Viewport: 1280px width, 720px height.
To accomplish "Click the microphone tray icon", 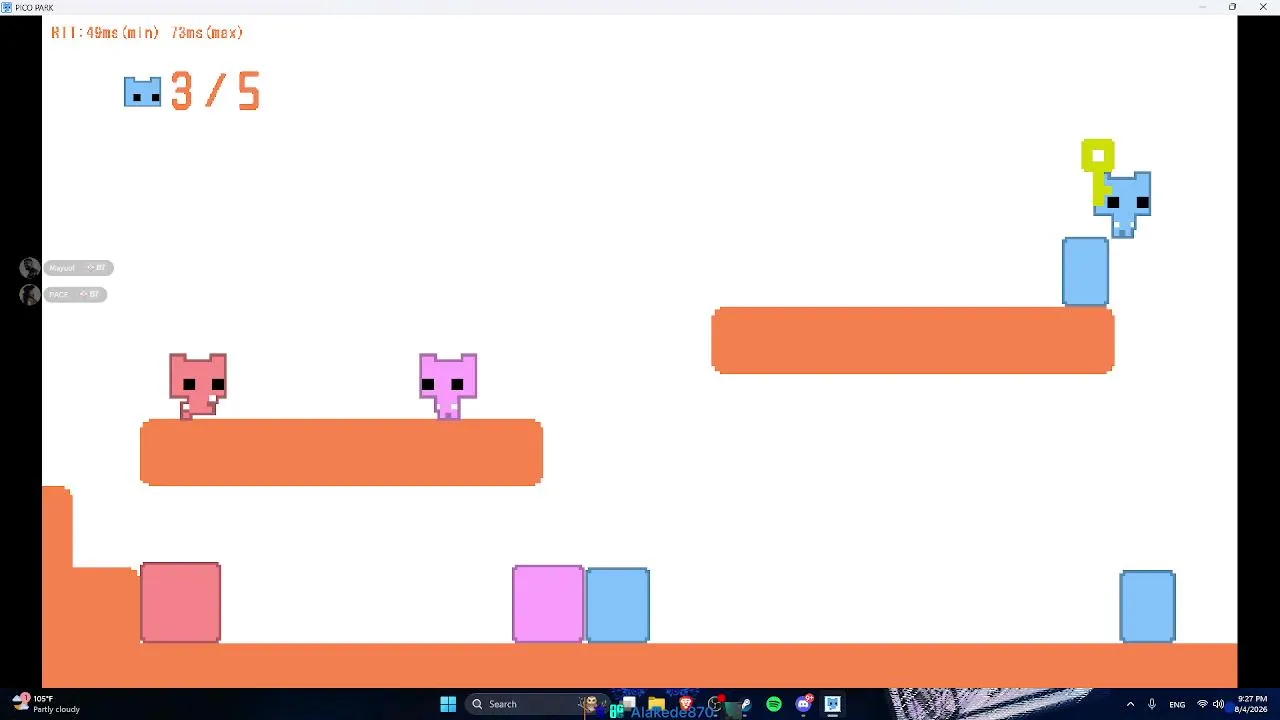I will coord(1152,704).
